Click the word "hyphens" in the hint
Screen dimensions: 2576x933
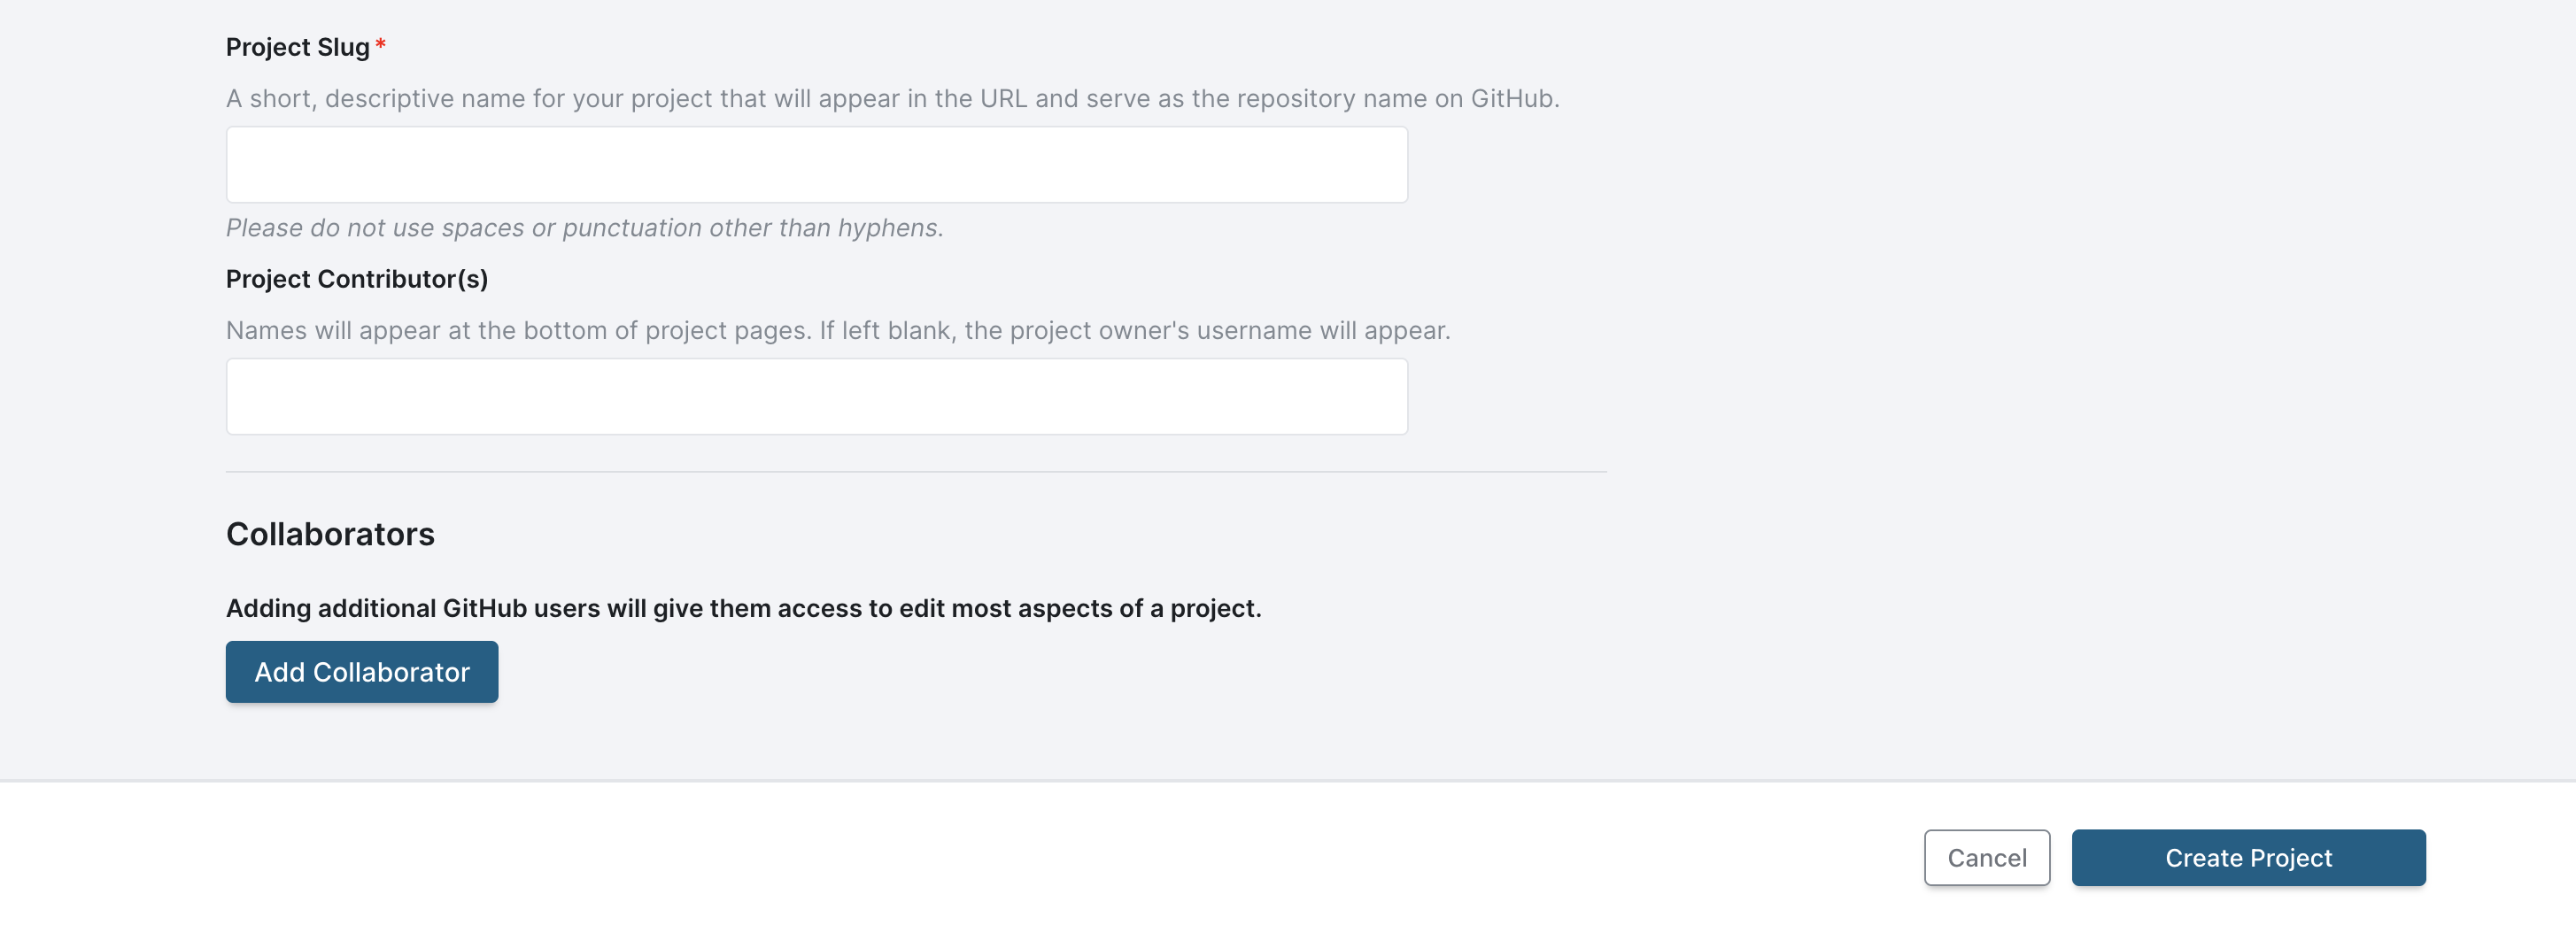887,228
